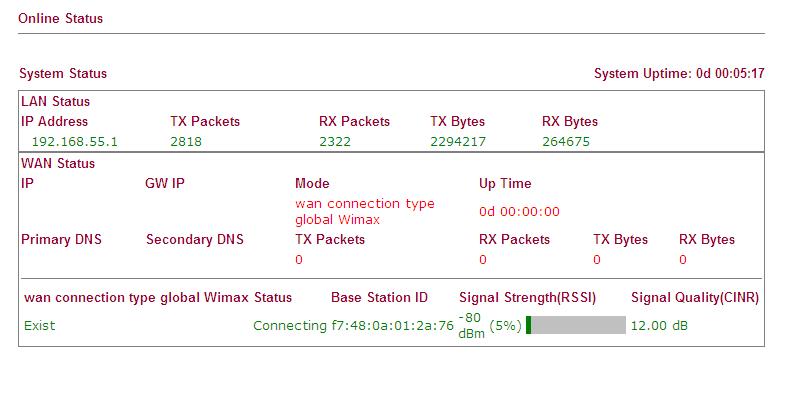Click the WAN Up Time value 0d 00:00:00

click(x=519, y=211)
